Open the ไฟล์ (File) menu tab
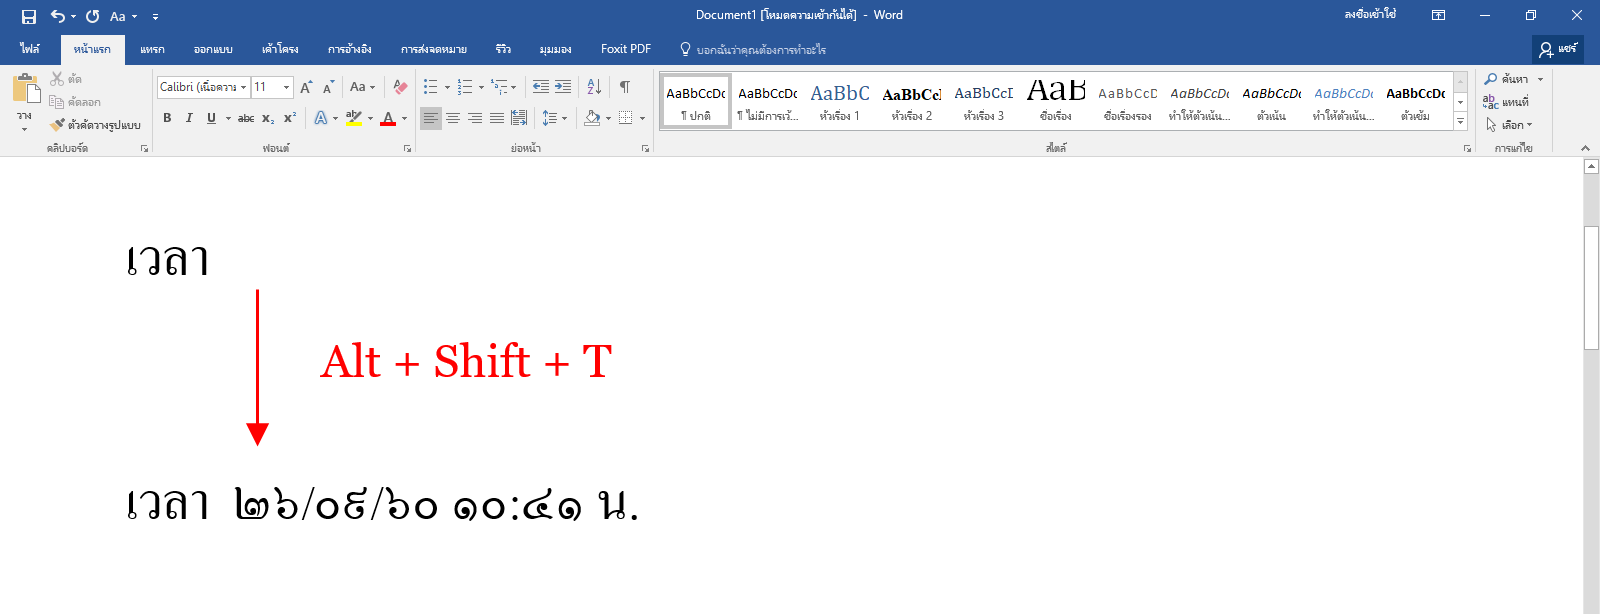Screen dimensions: 1600x614 [x=30, y=49]
